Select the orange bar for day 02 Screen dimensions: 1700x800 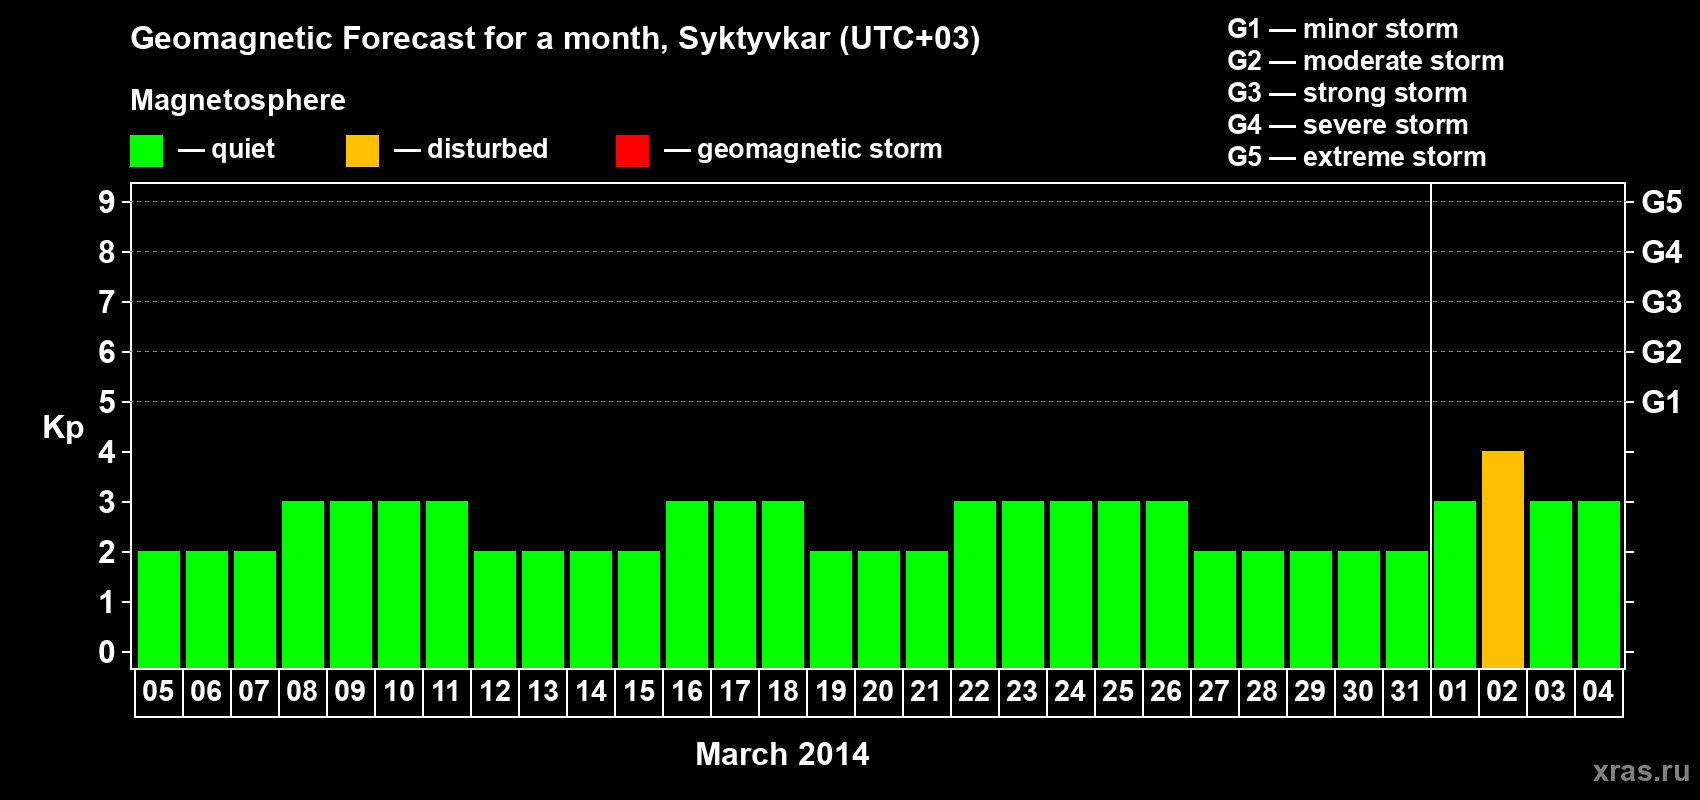1503,560
